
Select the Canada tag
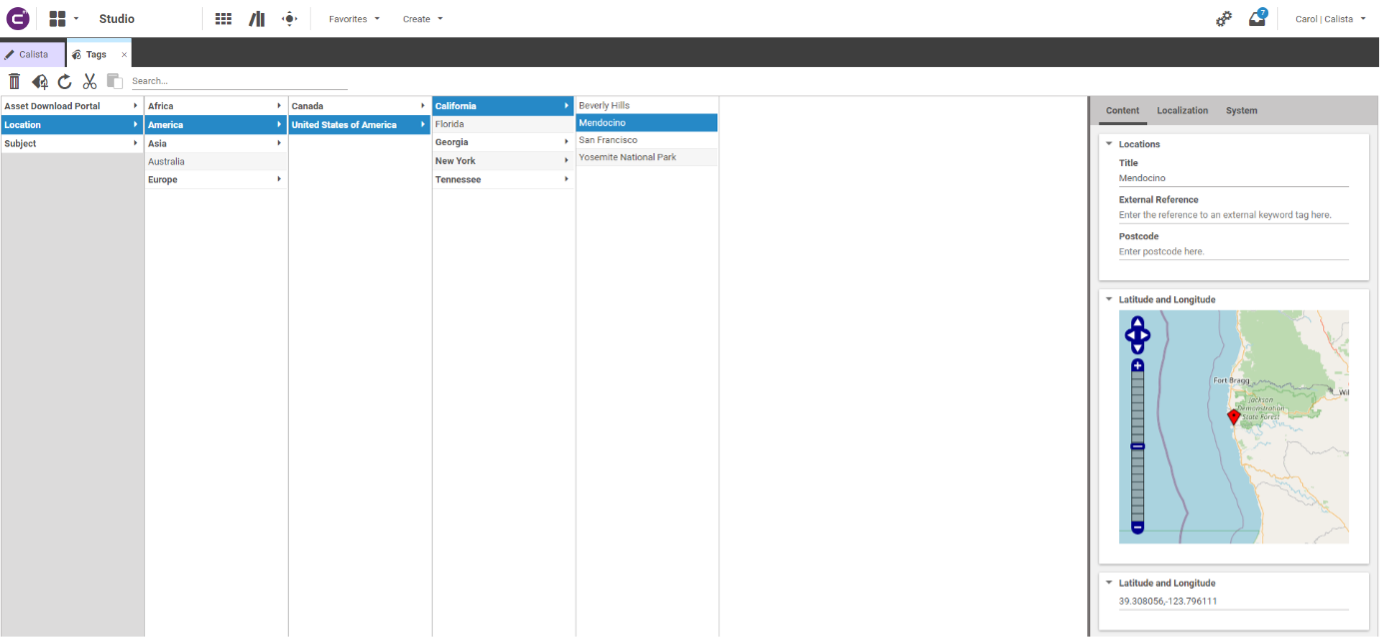[x=360, y=106]
